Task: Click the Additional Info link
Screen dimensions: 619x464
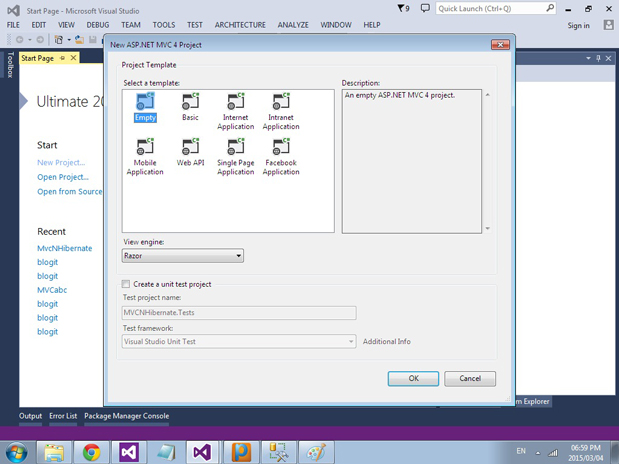Action: click(x=387, y=342)
